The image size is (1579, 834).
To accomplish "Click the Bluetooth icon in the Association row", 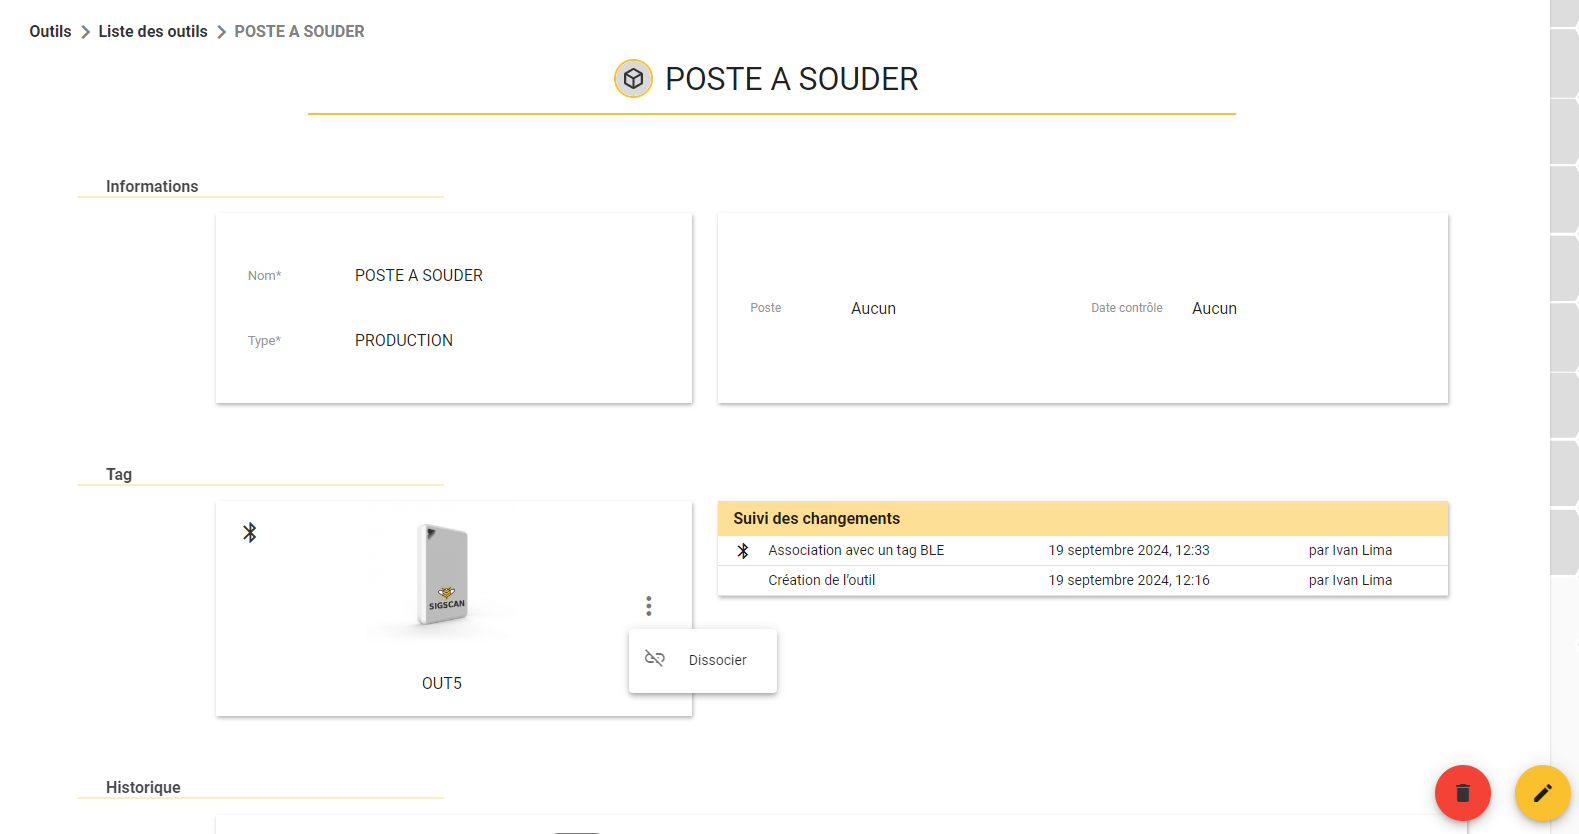I will 743,551.
